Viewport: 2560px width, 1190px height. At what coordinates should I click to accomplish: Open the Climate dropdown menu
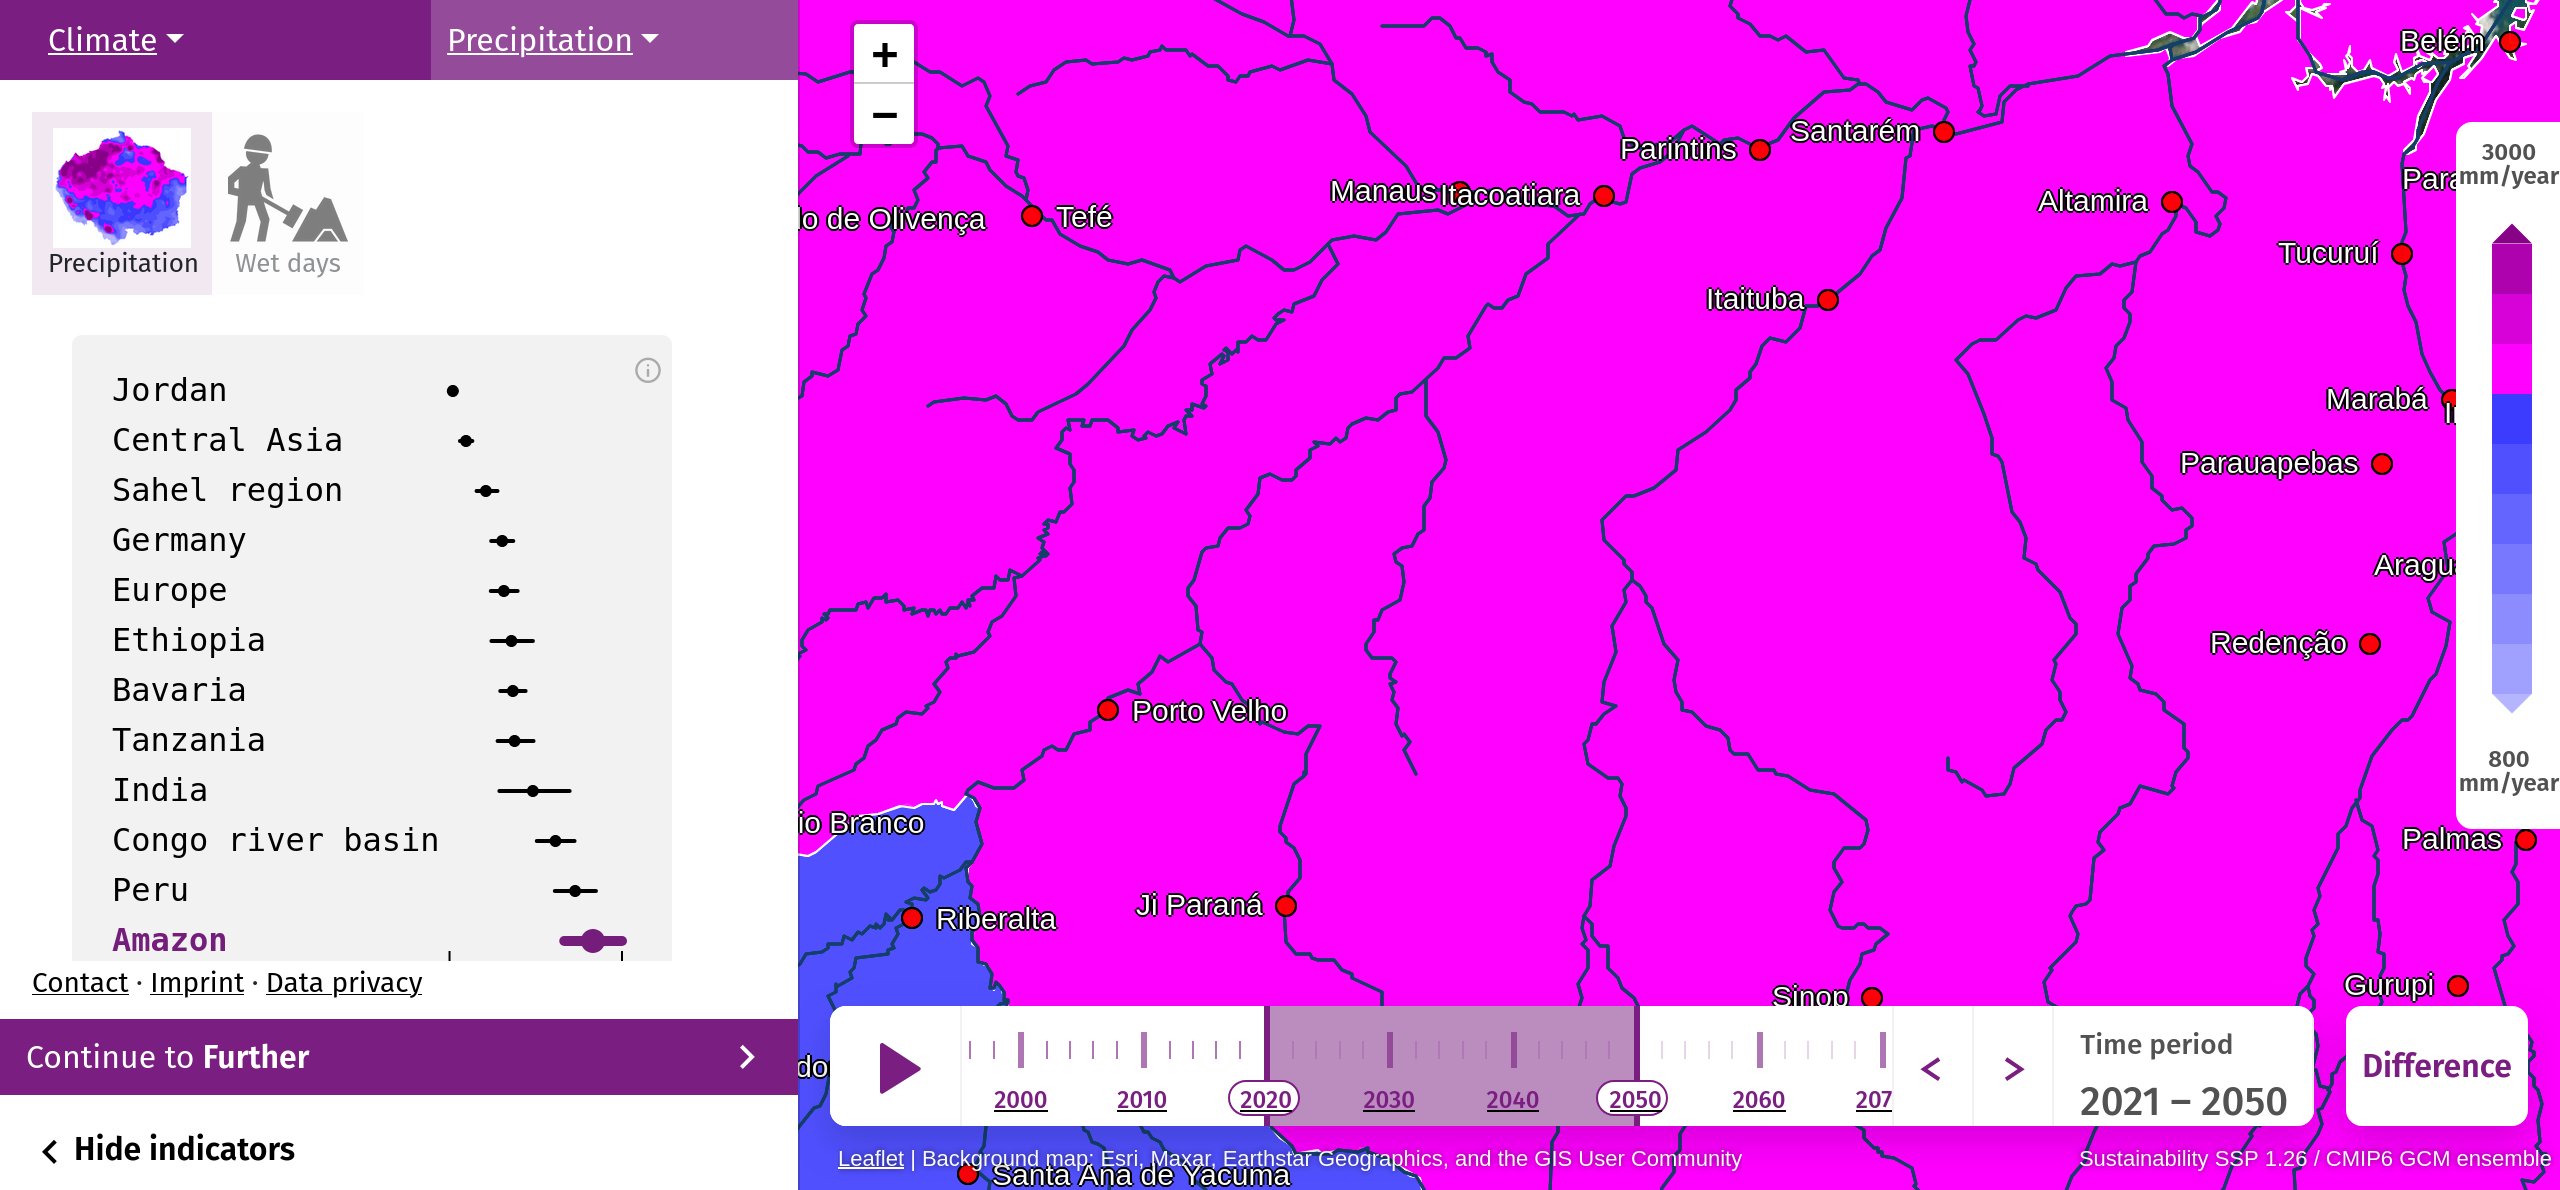[115, 40]
